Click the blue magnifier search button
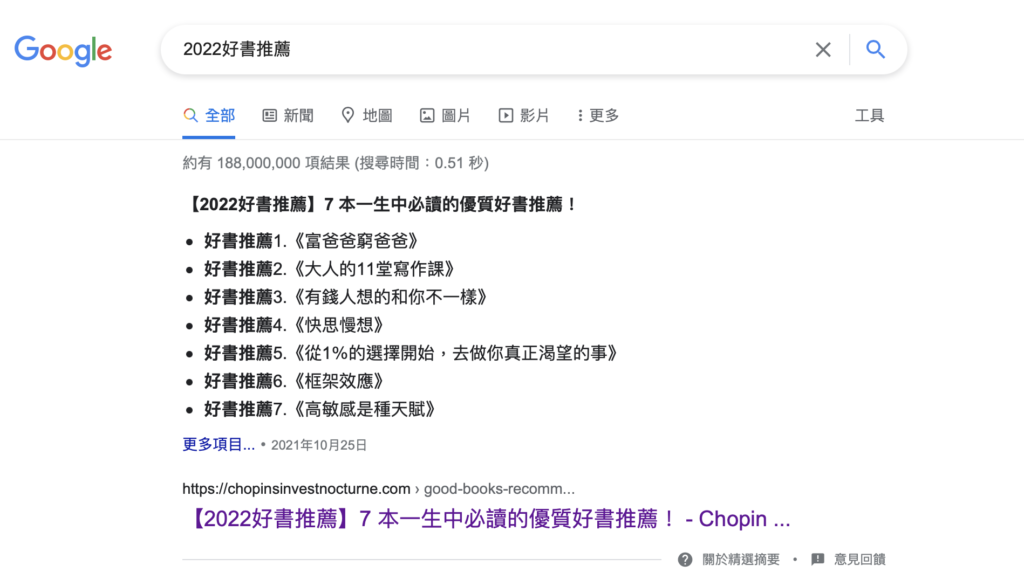 point(875,50)
